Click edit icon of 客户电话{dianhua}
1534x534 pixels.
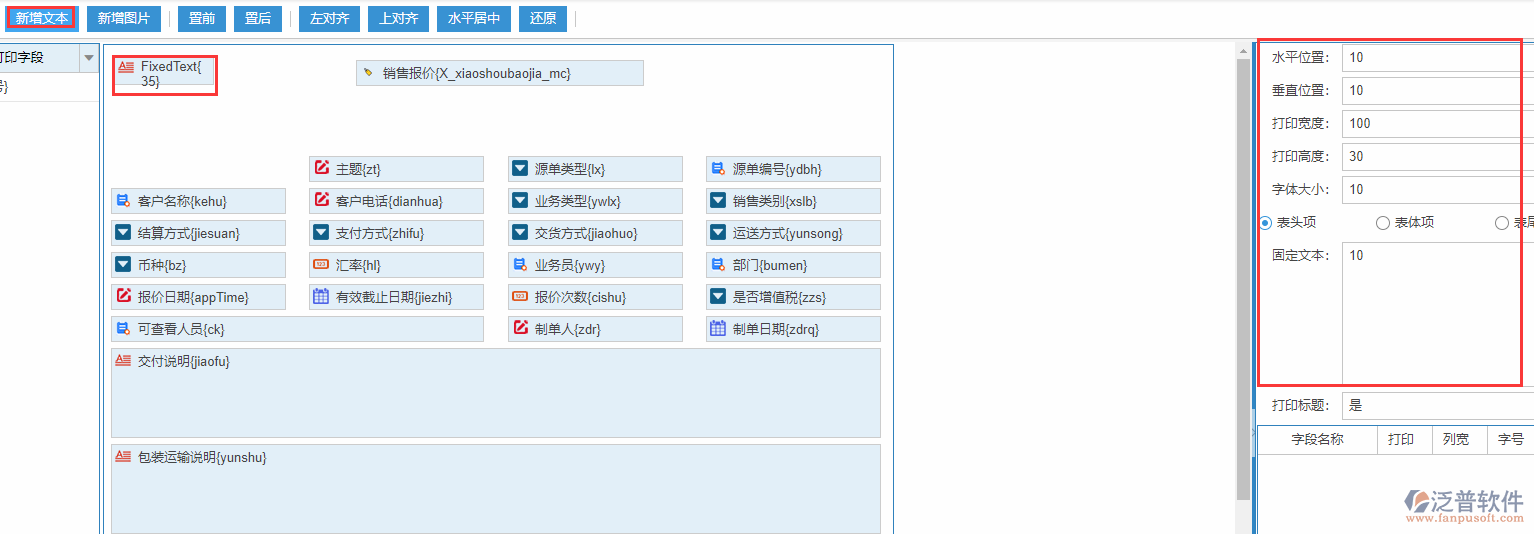321,200
